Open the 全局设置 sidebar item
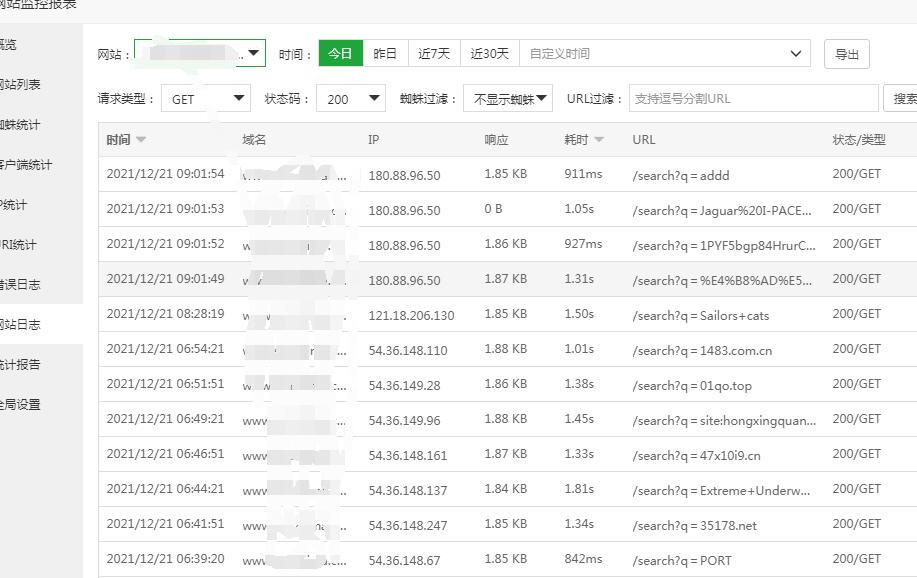The width and height of the screenshot is (917, 578). [x=20, y=404]
